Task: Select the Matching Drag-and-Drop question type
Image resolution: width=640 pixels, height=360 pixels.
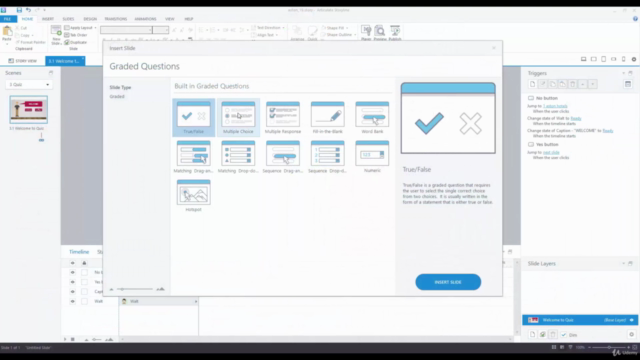Action: pos(193,157)
